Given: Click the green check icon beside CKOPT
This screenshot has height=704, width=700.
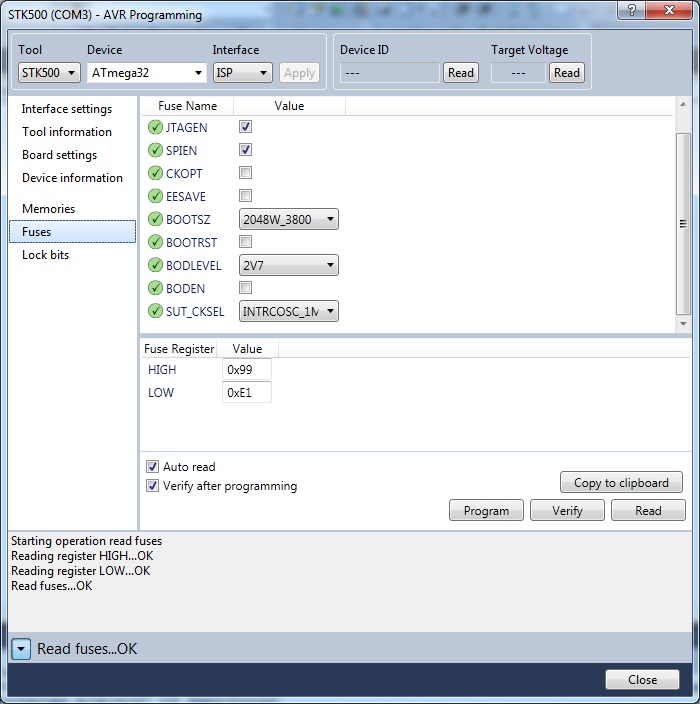Looking at the screenshot, I should tap(155, 173).
